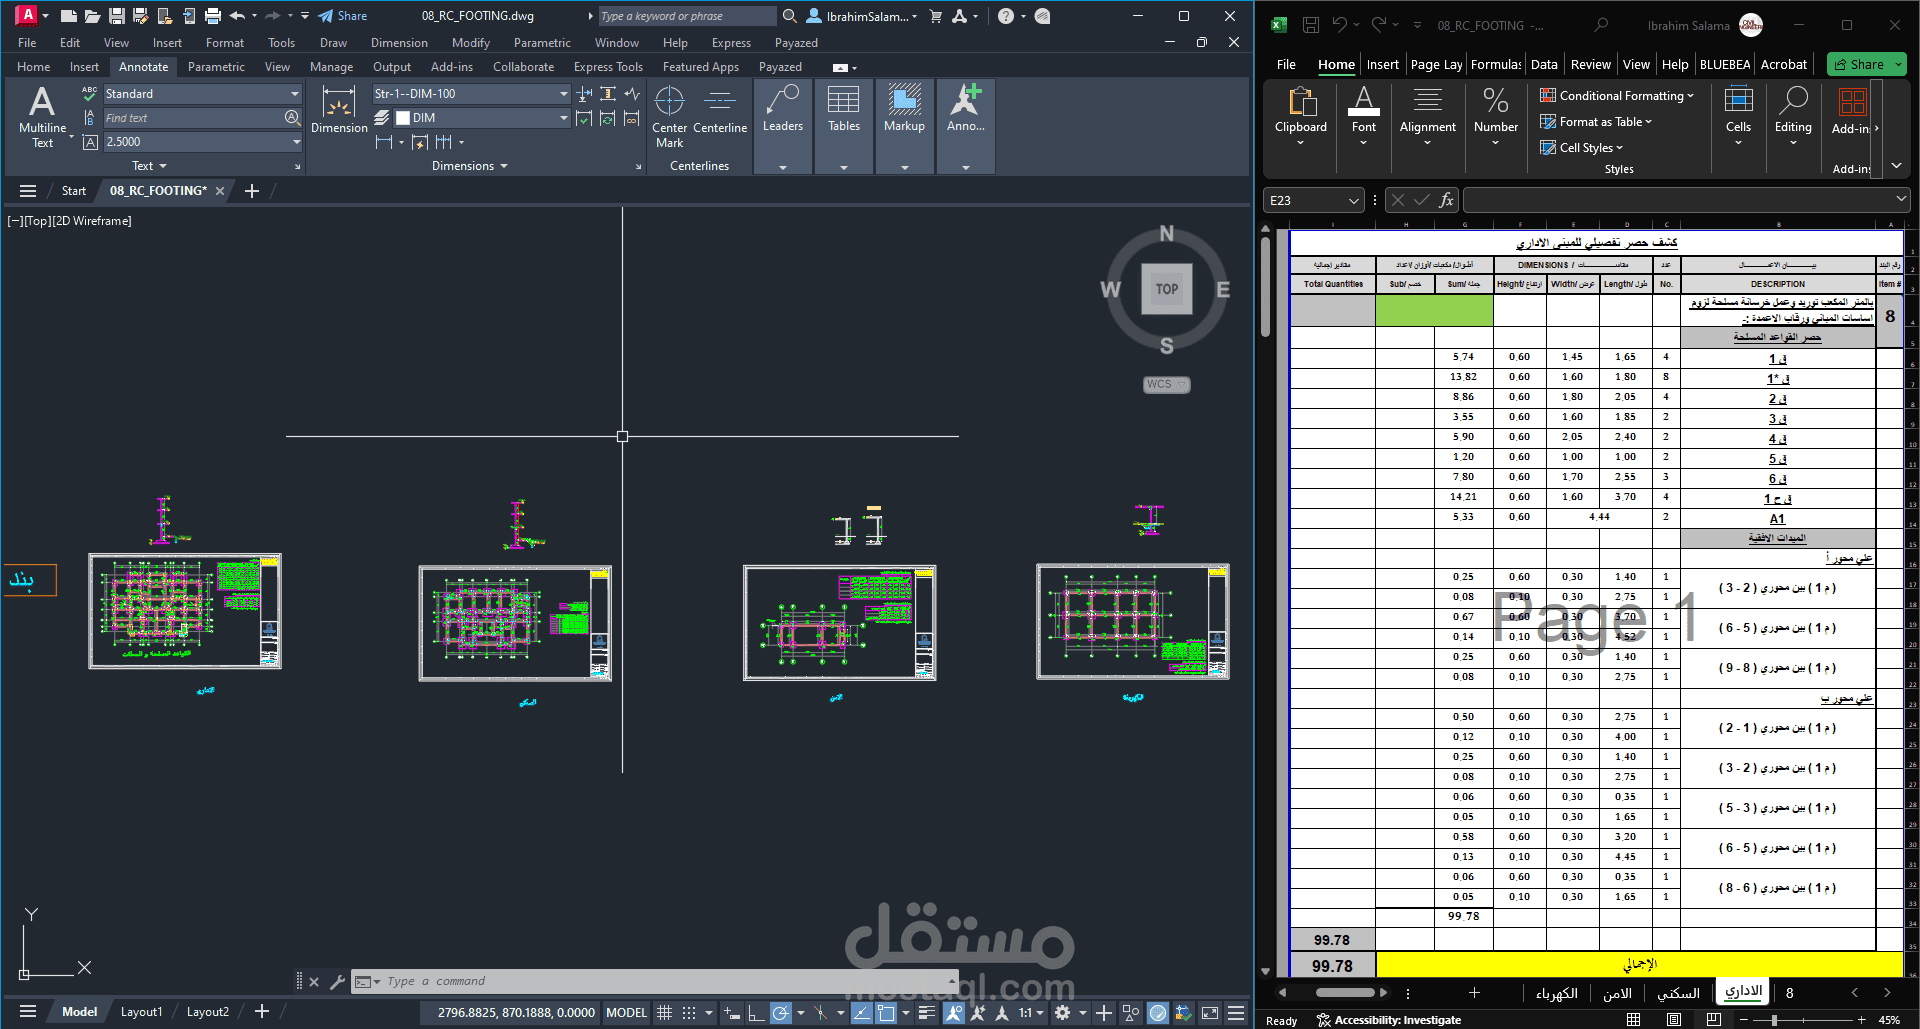Image resolution: width=1920 pixels, height=1029 pixels.
Task: Click Format as Table in Excel
Action: (1596, 122)
